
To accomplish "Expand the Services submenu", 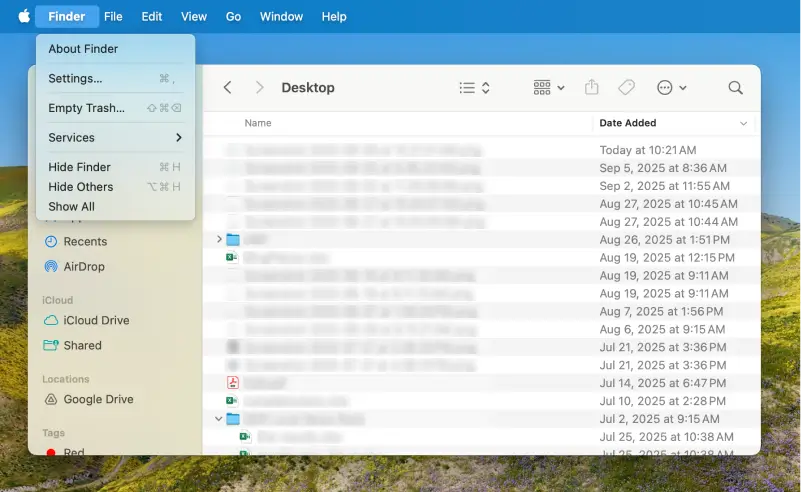I will coord(115,138).
